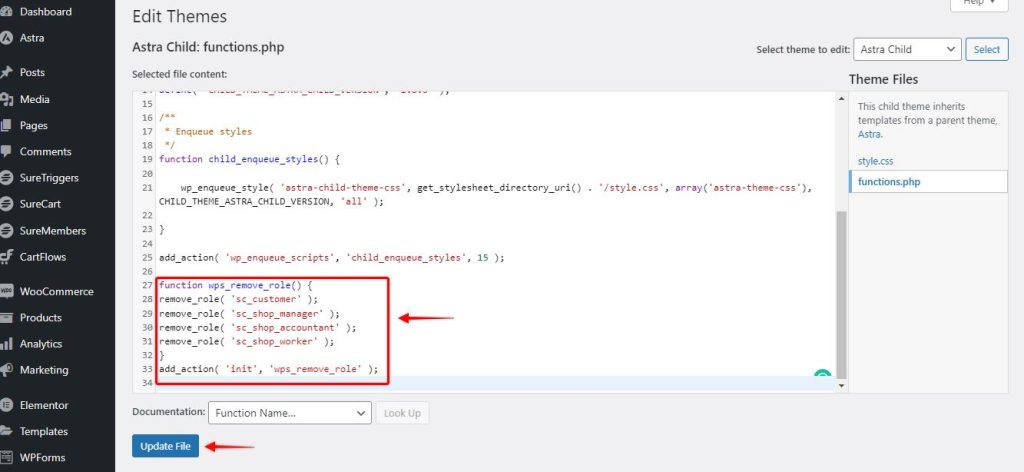Click the Marketing megaphone icon

click(6, 370)
